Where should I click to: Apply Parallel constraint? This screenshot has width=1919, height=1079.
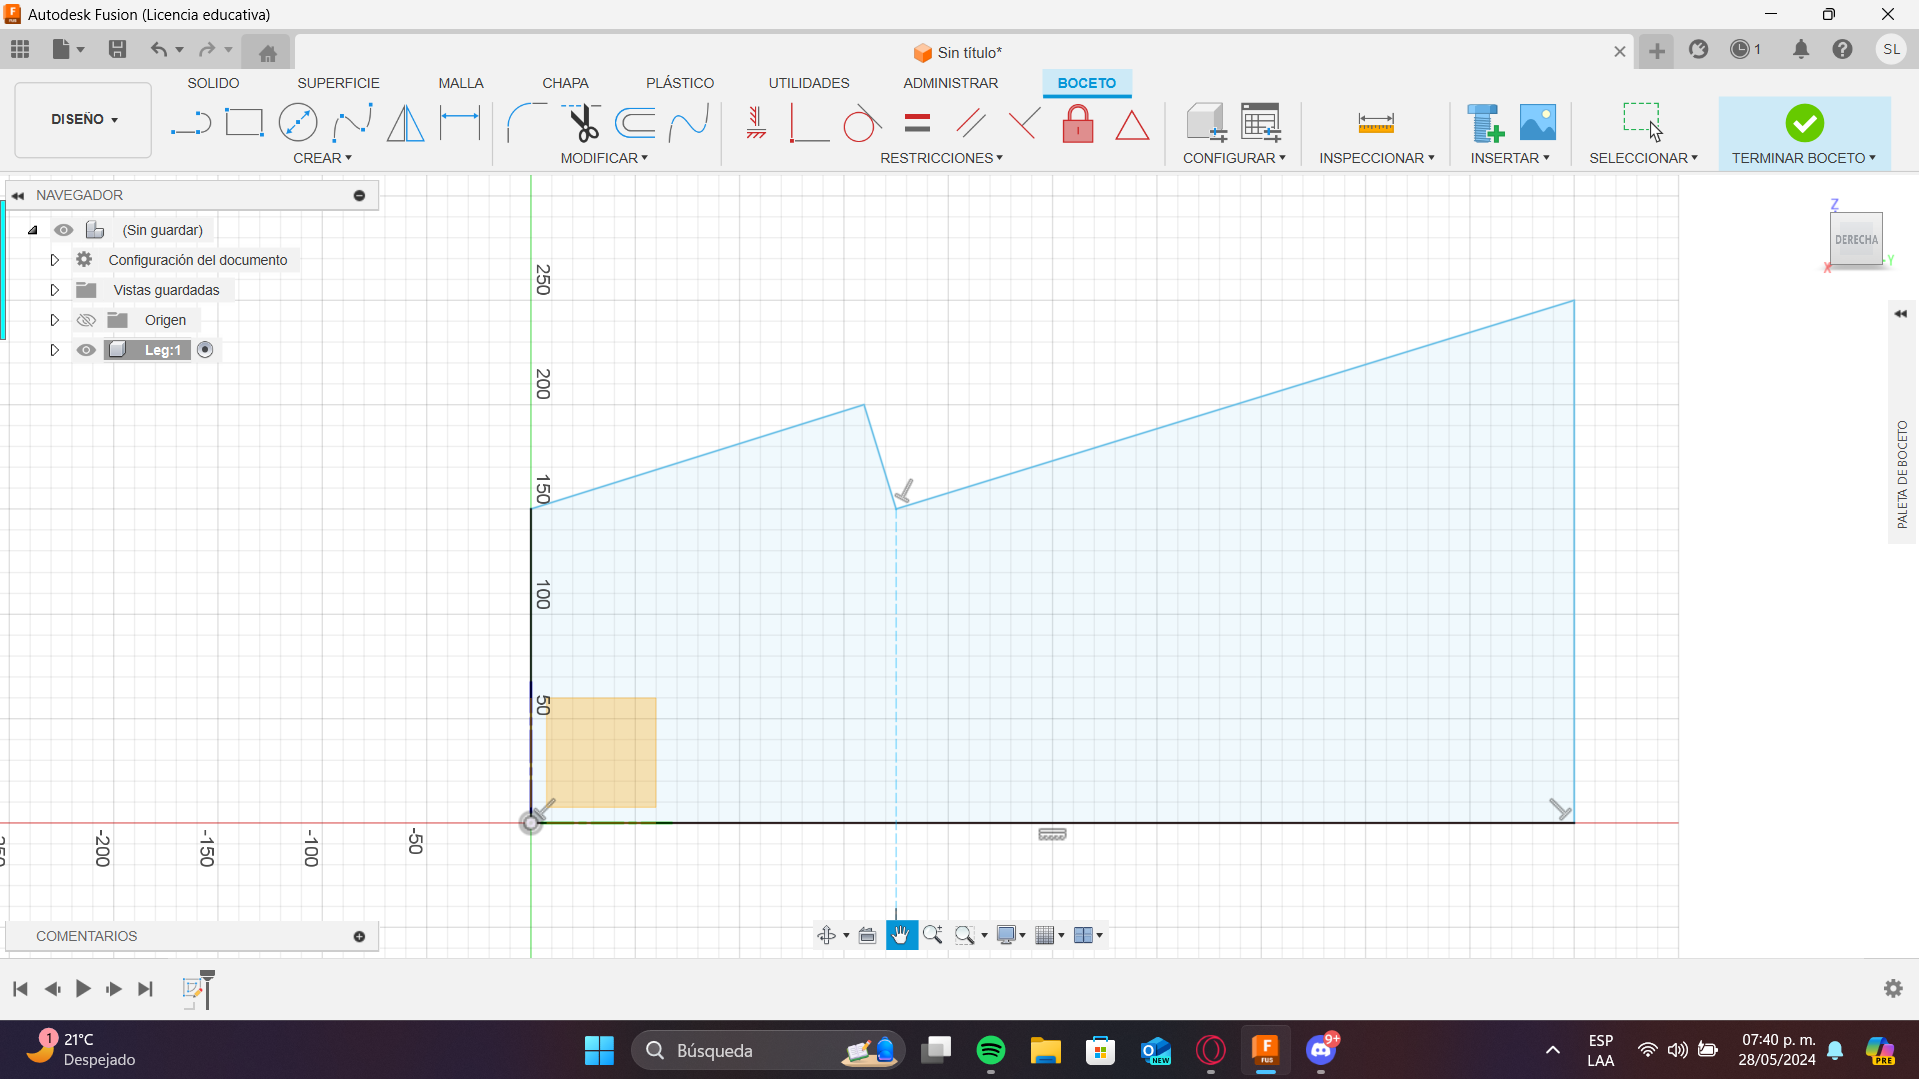tap(970, 123)
